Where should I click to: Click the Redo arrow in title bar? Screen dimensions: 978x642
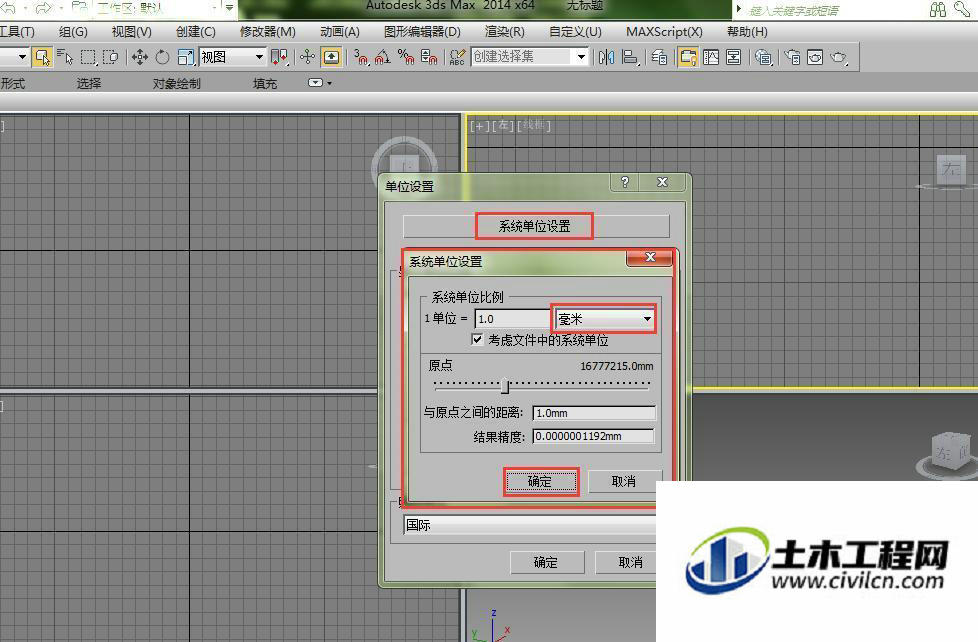coord(44,8)
